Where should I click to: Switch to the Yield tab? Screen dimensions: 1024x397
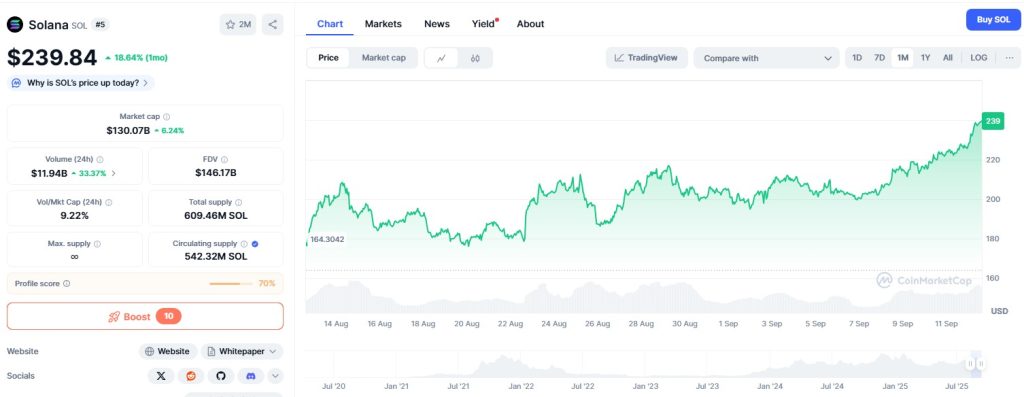coord(484,24)
